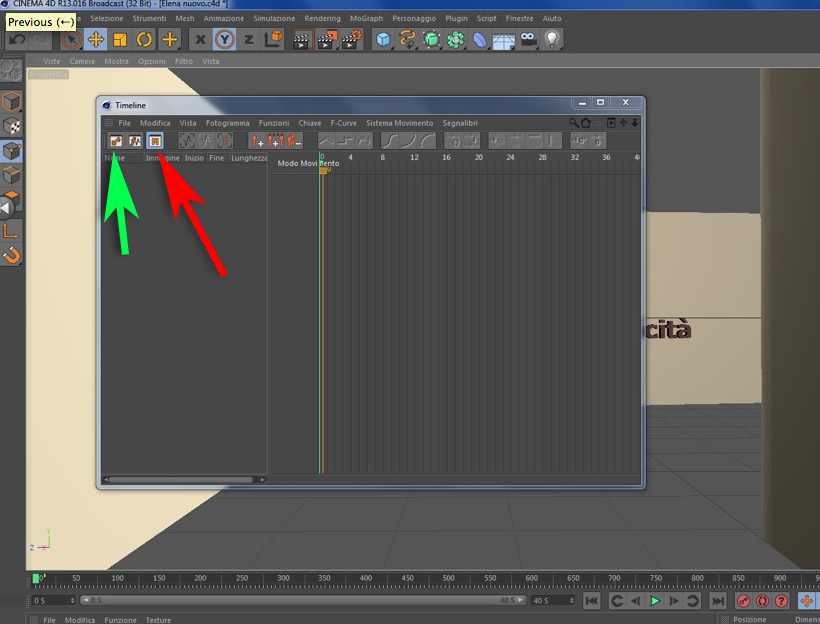Click Timeline add multiple markers icon
Viewport: 820px width, 624px height.
276,141
